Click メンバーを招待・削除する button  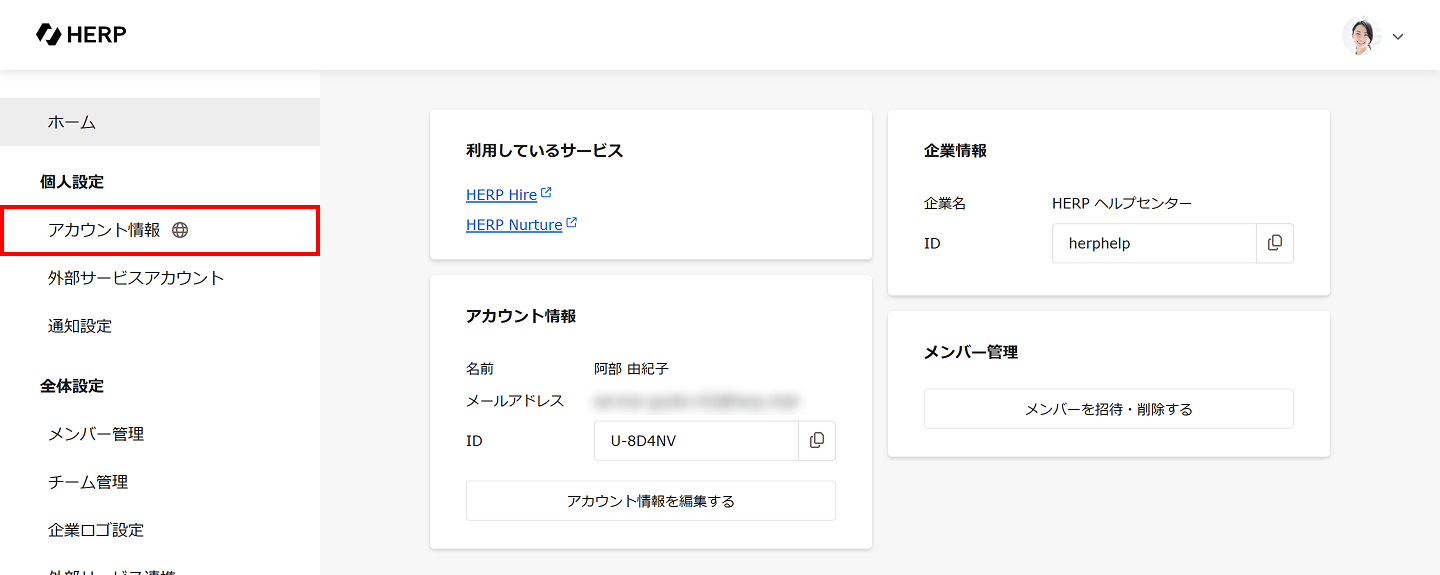pyautogui.click(x=1109, y=409)
